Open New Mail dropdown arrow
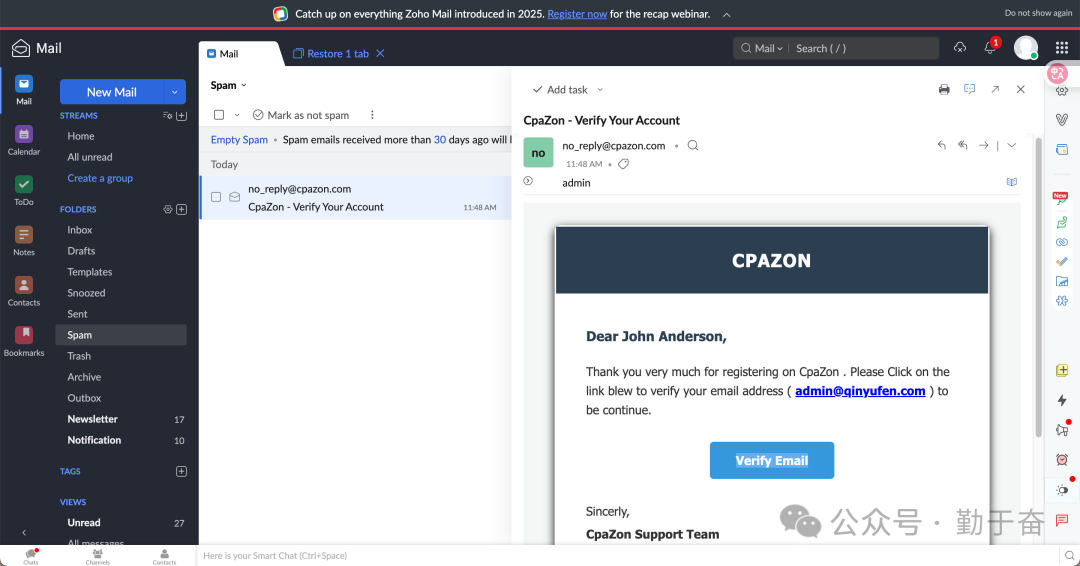The width and height of the screenshot is (1080, 566). coord(174,92)
